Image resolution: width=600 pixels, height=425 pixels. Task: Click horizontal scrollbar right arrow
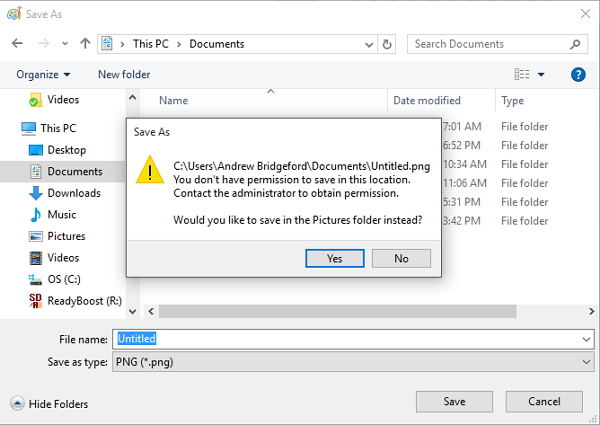coord(592,311)
